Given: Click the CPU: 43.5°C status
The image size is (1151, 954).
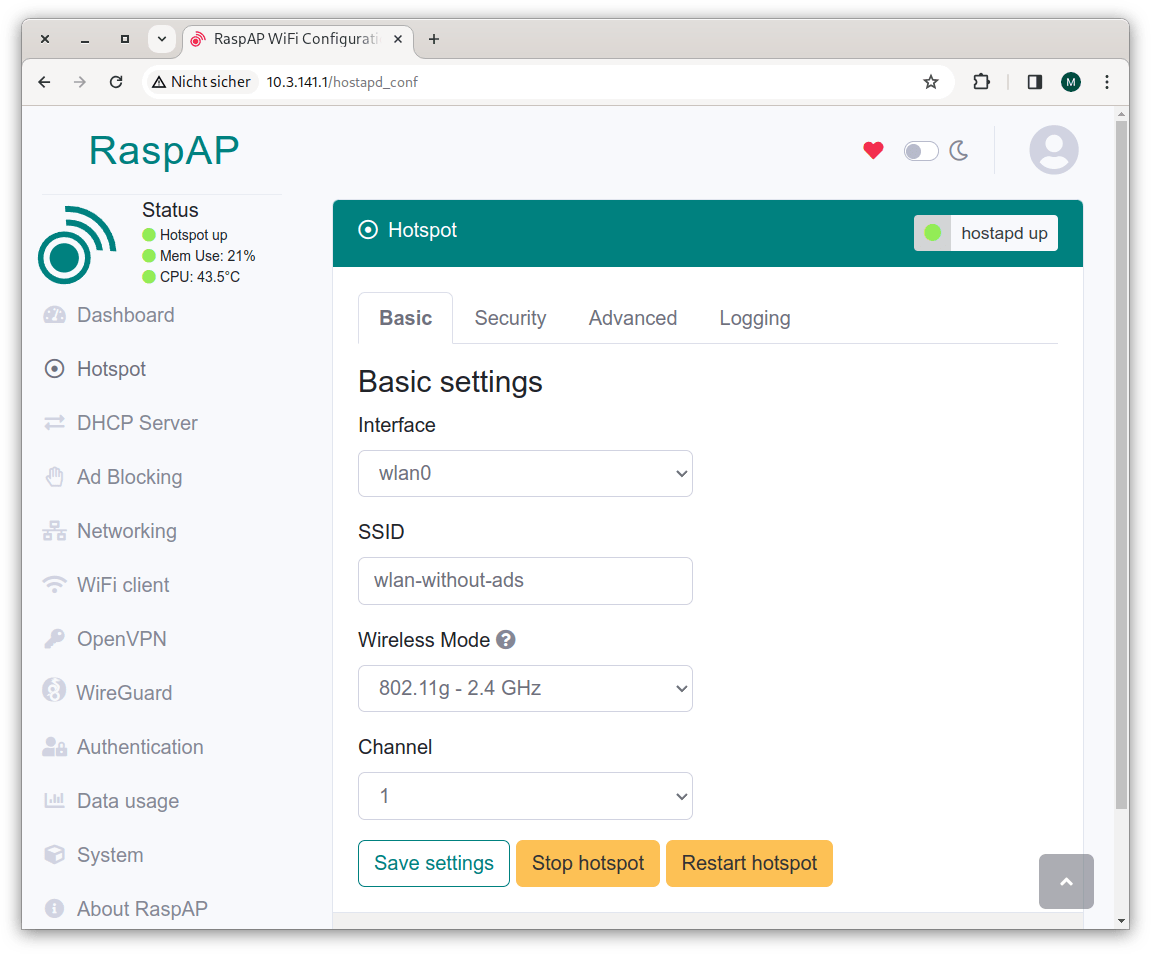Looking at the screenshot, I should coord(200,277).
